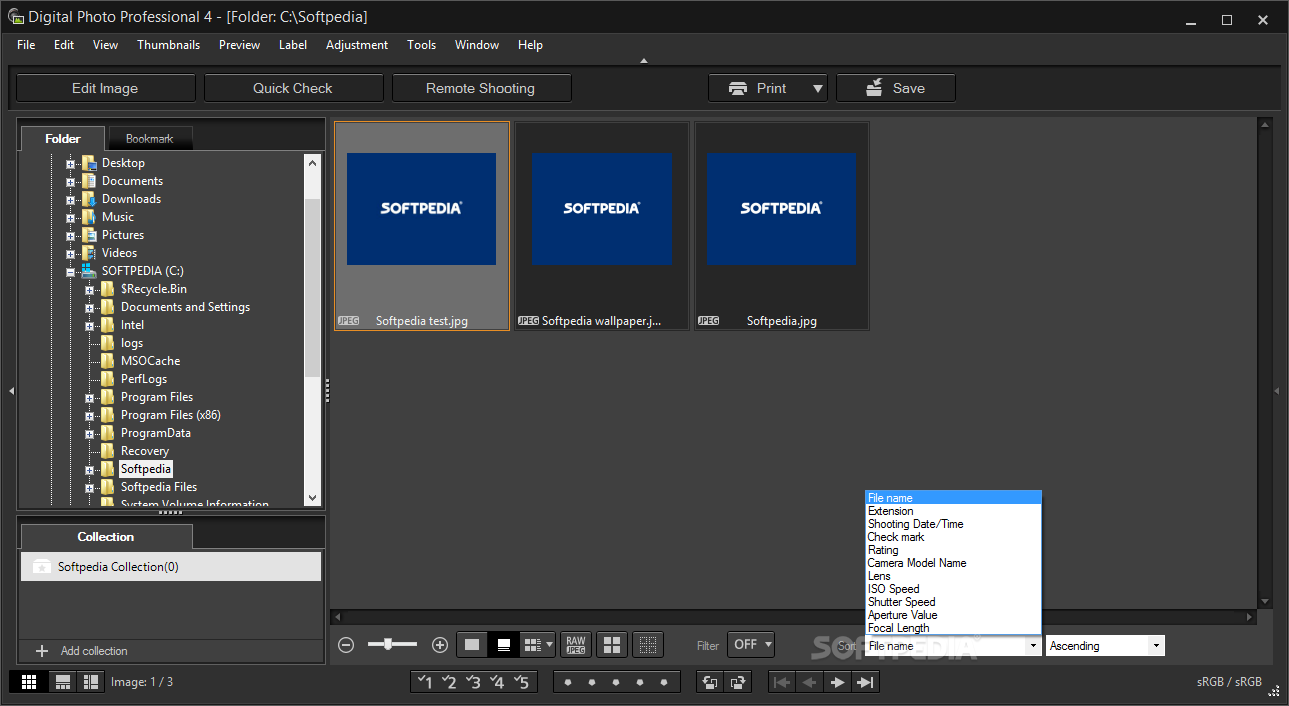Expand the Intel folder node
Viewport: 1289px width, 706px height.
click(x=89, y=325)
